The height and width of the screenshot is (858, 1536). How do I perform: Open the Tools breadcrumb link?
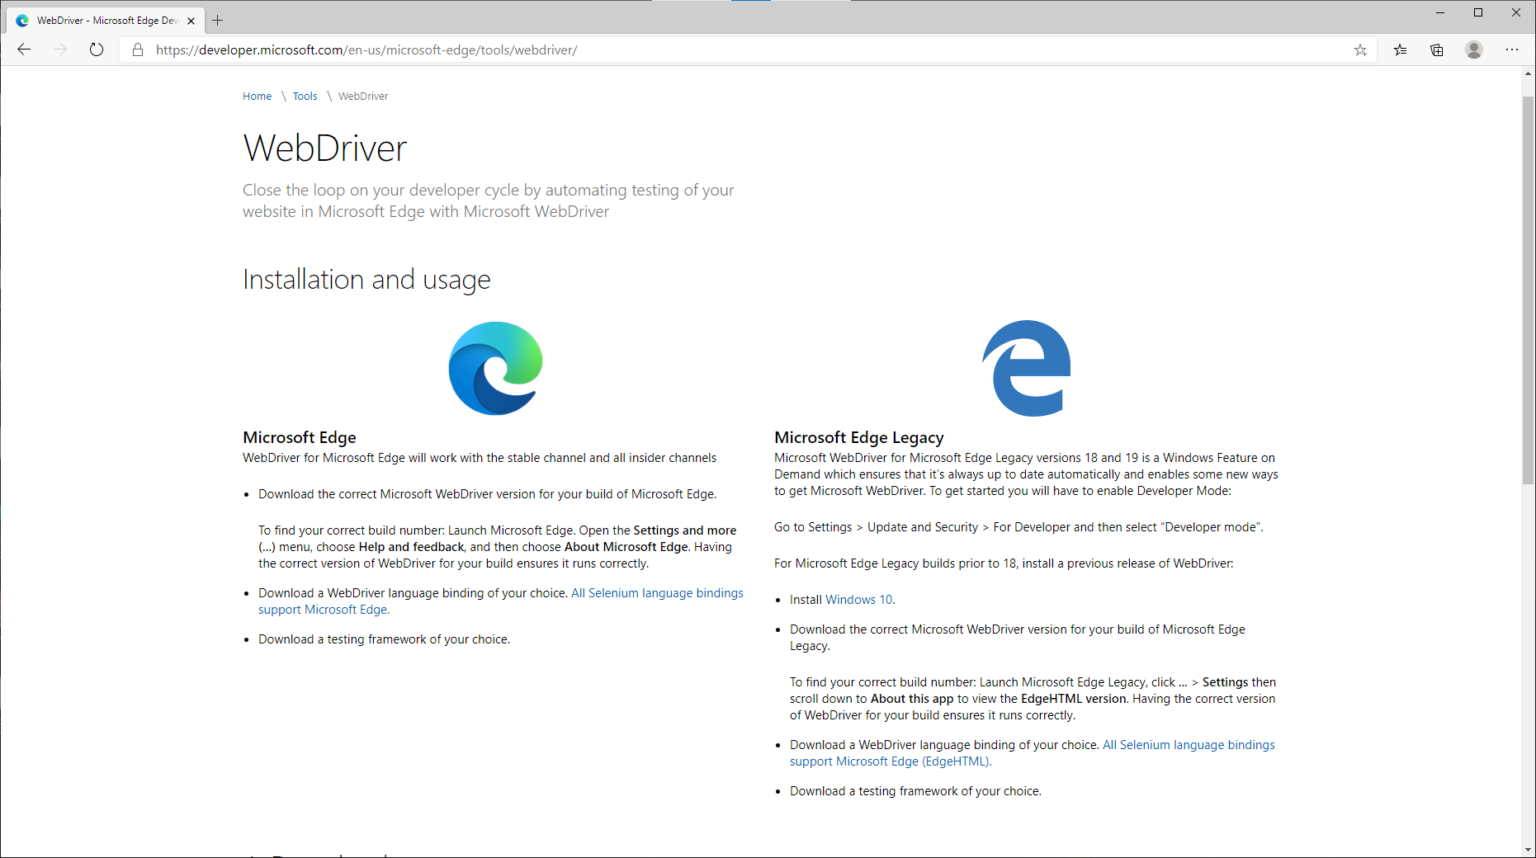(305, 97)
